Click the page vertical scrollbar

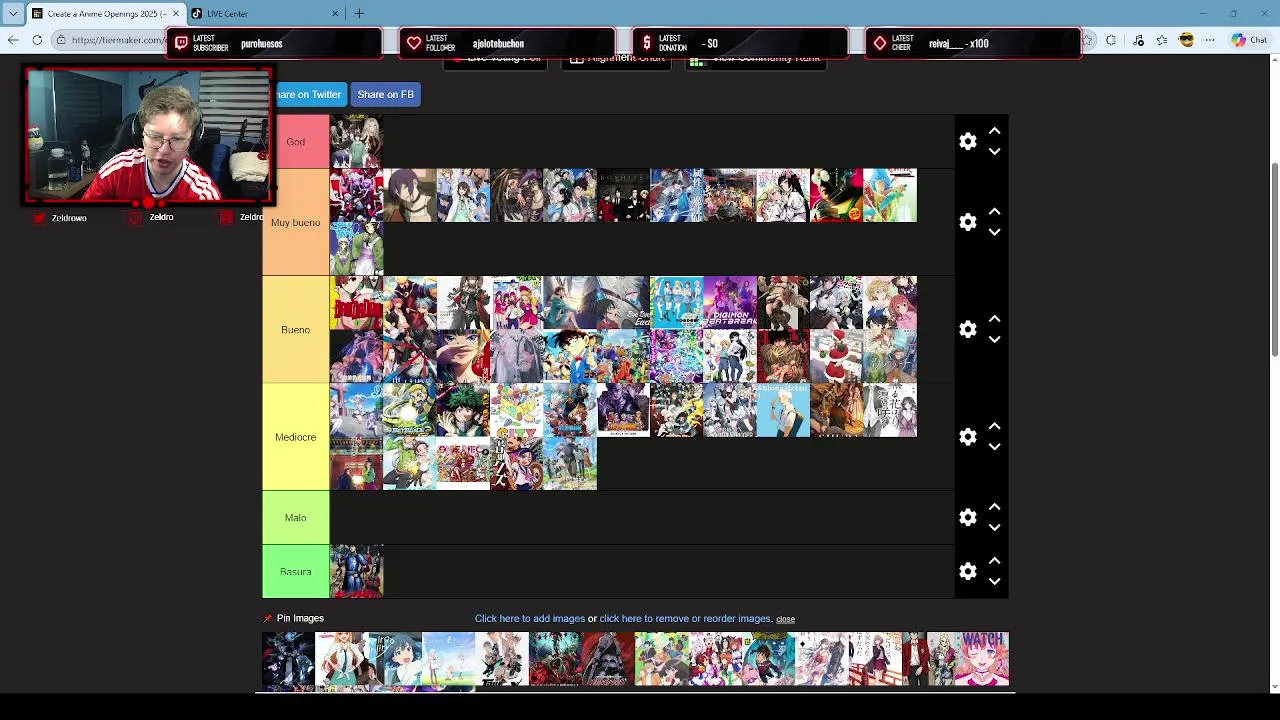coord(1274,258)
